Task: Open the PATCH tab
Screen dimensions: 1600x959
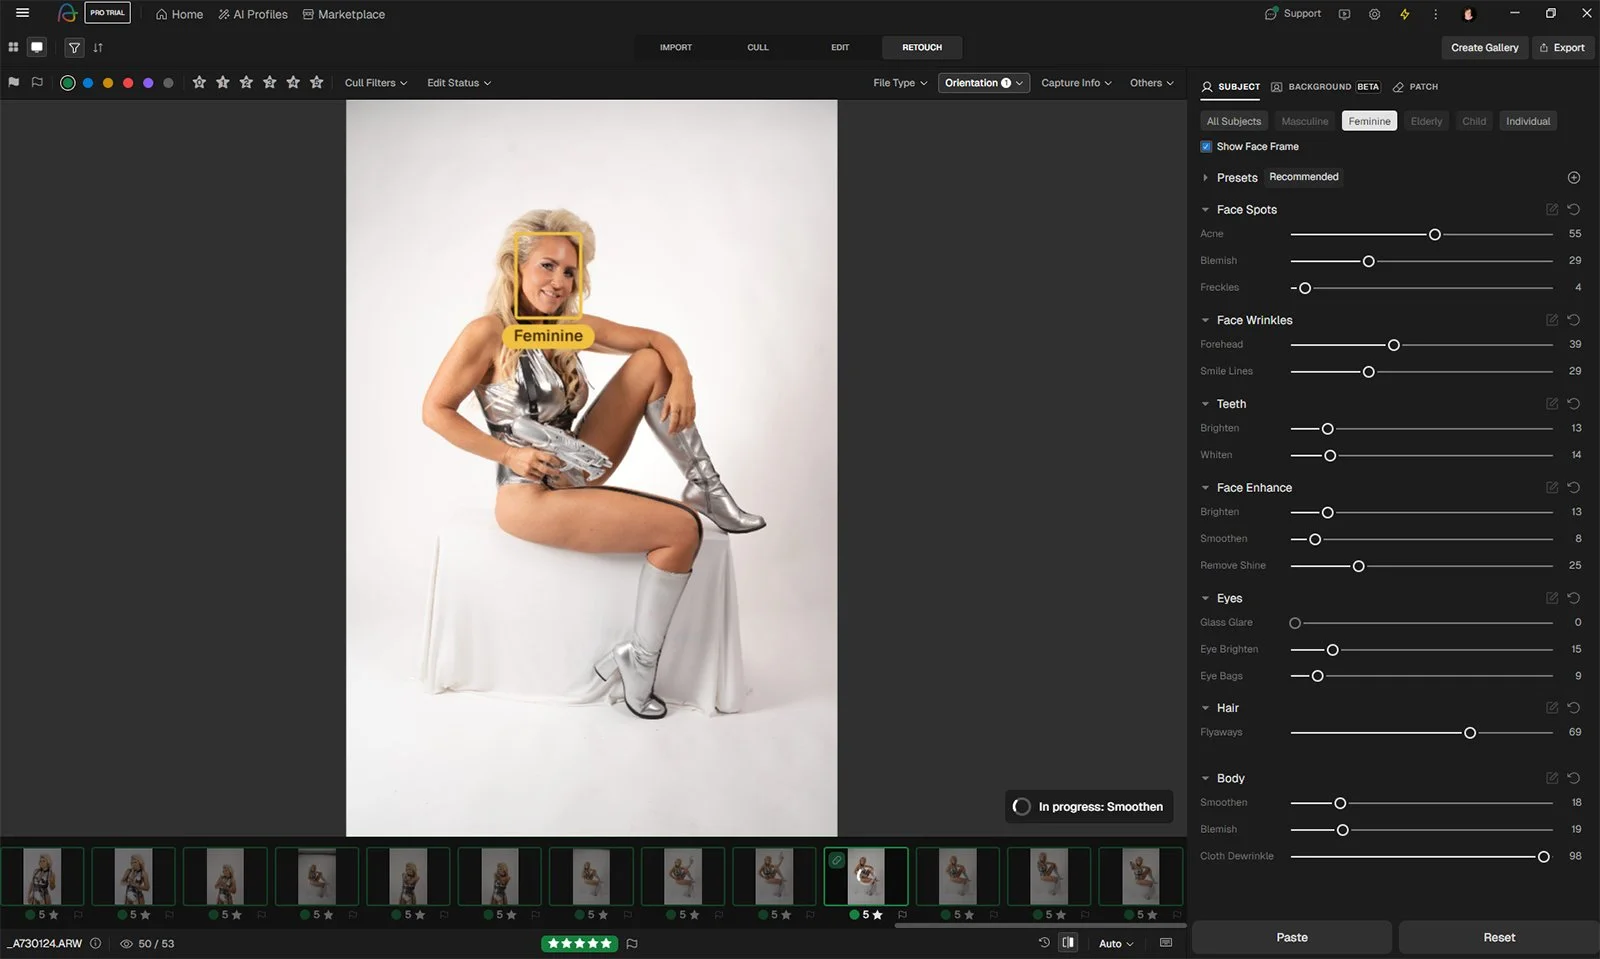Action: (1415, 87)
